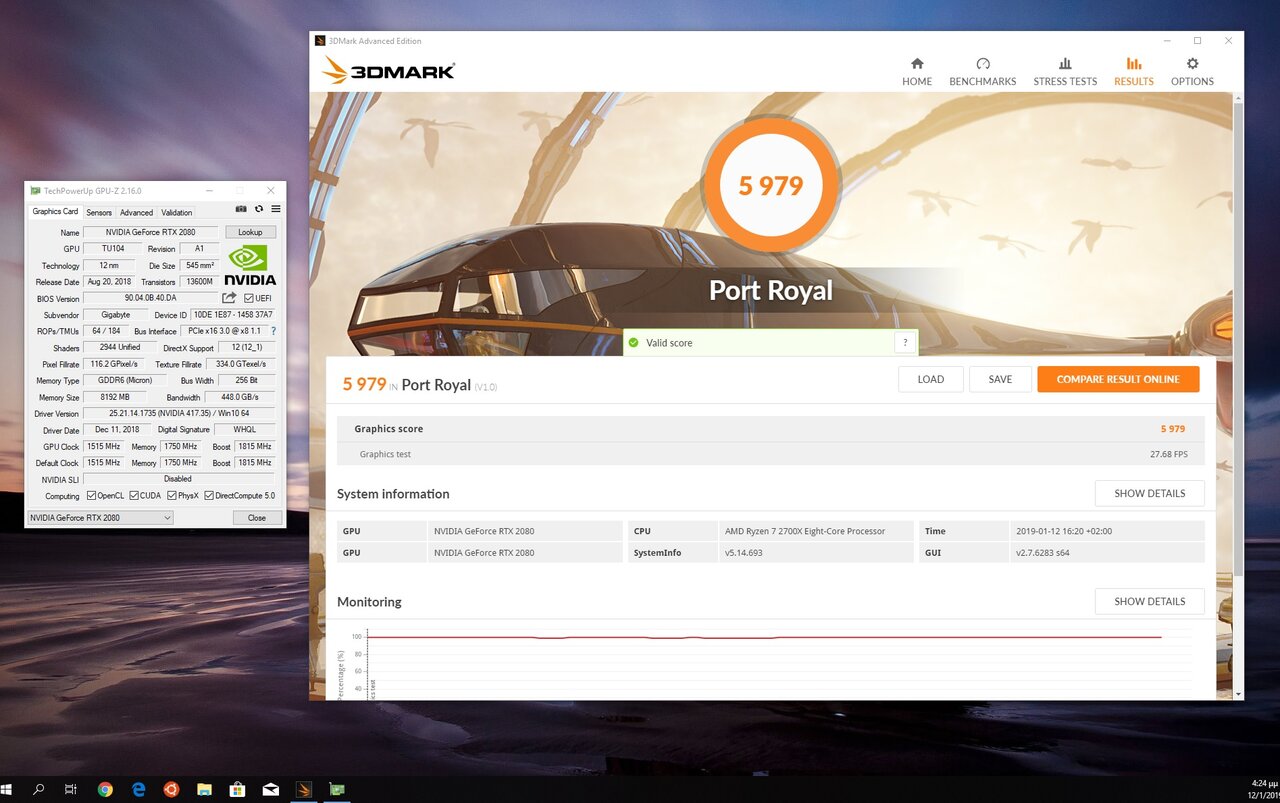Screen dimensions: 1280x803
Task: Click the Lookup button in GPU-Z
Action: (250, 232)
